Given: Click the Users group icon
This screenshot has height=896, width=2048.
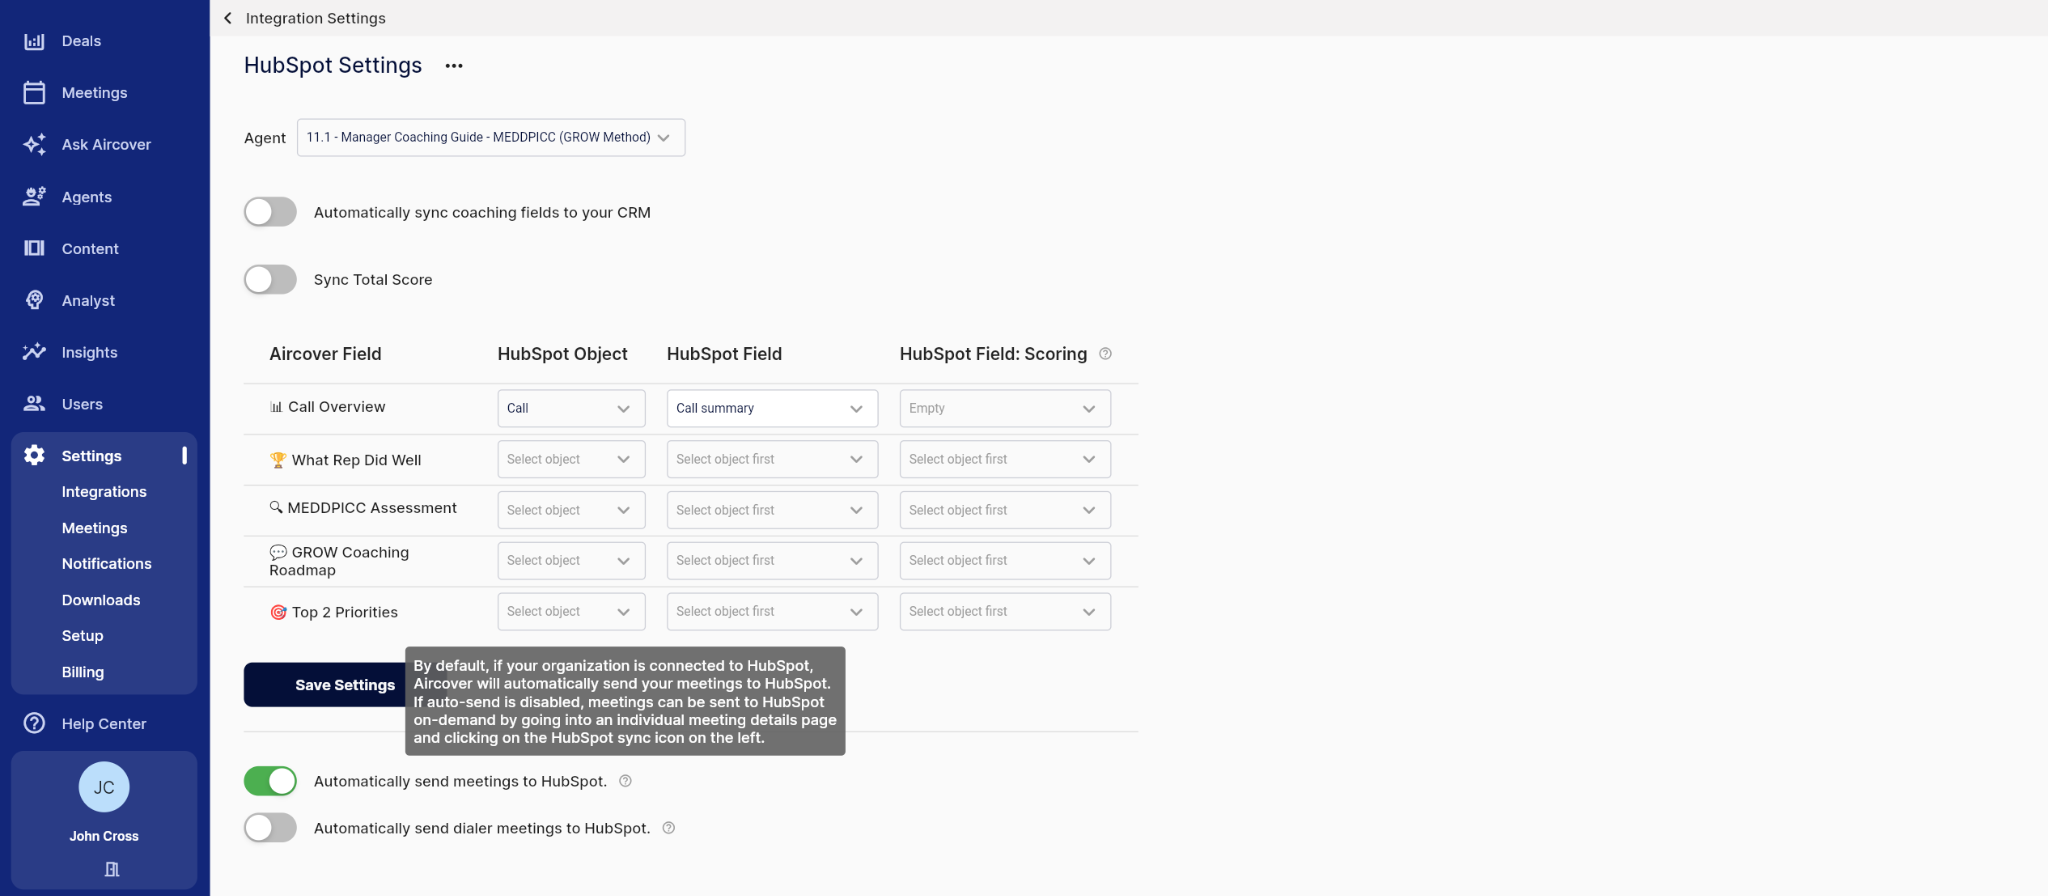Looking at the screenshot, I should point(34,404).
